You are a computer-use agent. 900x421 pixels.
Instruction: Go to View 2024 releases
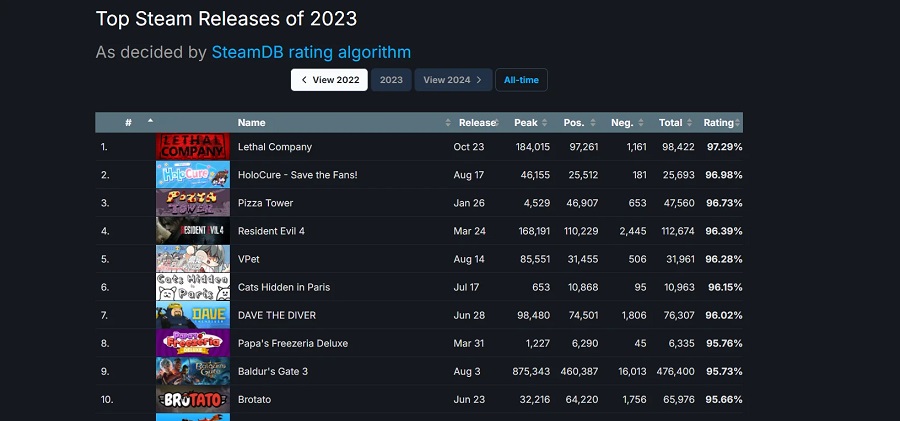453,80
